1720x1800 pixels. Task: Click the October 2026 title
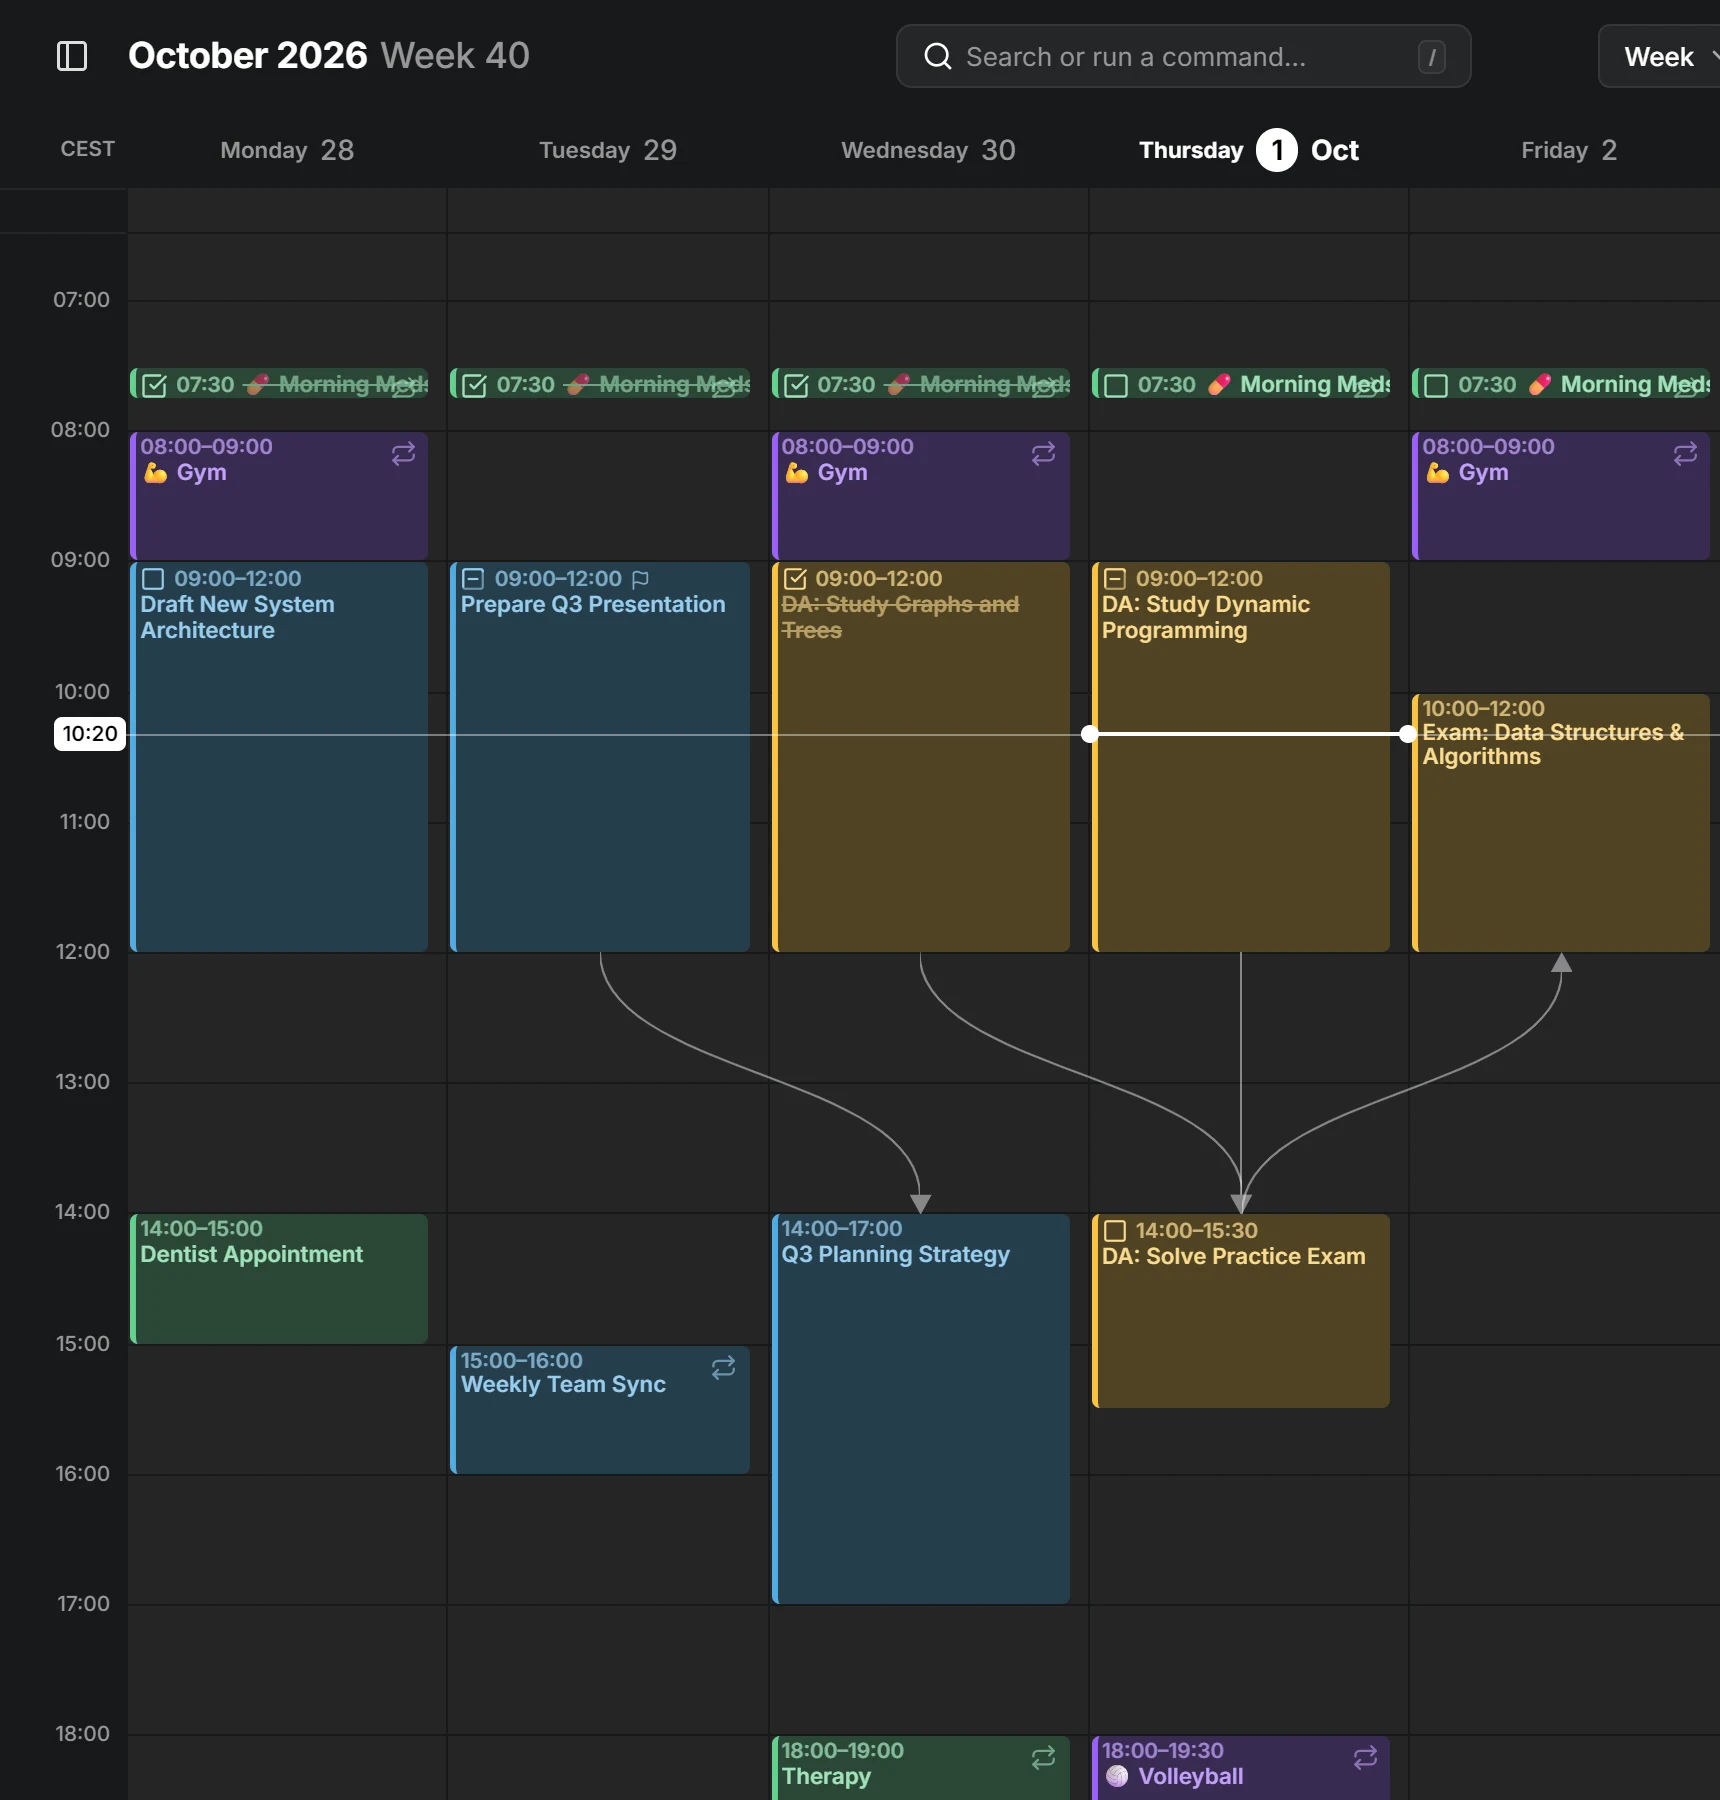click(248, 56)
